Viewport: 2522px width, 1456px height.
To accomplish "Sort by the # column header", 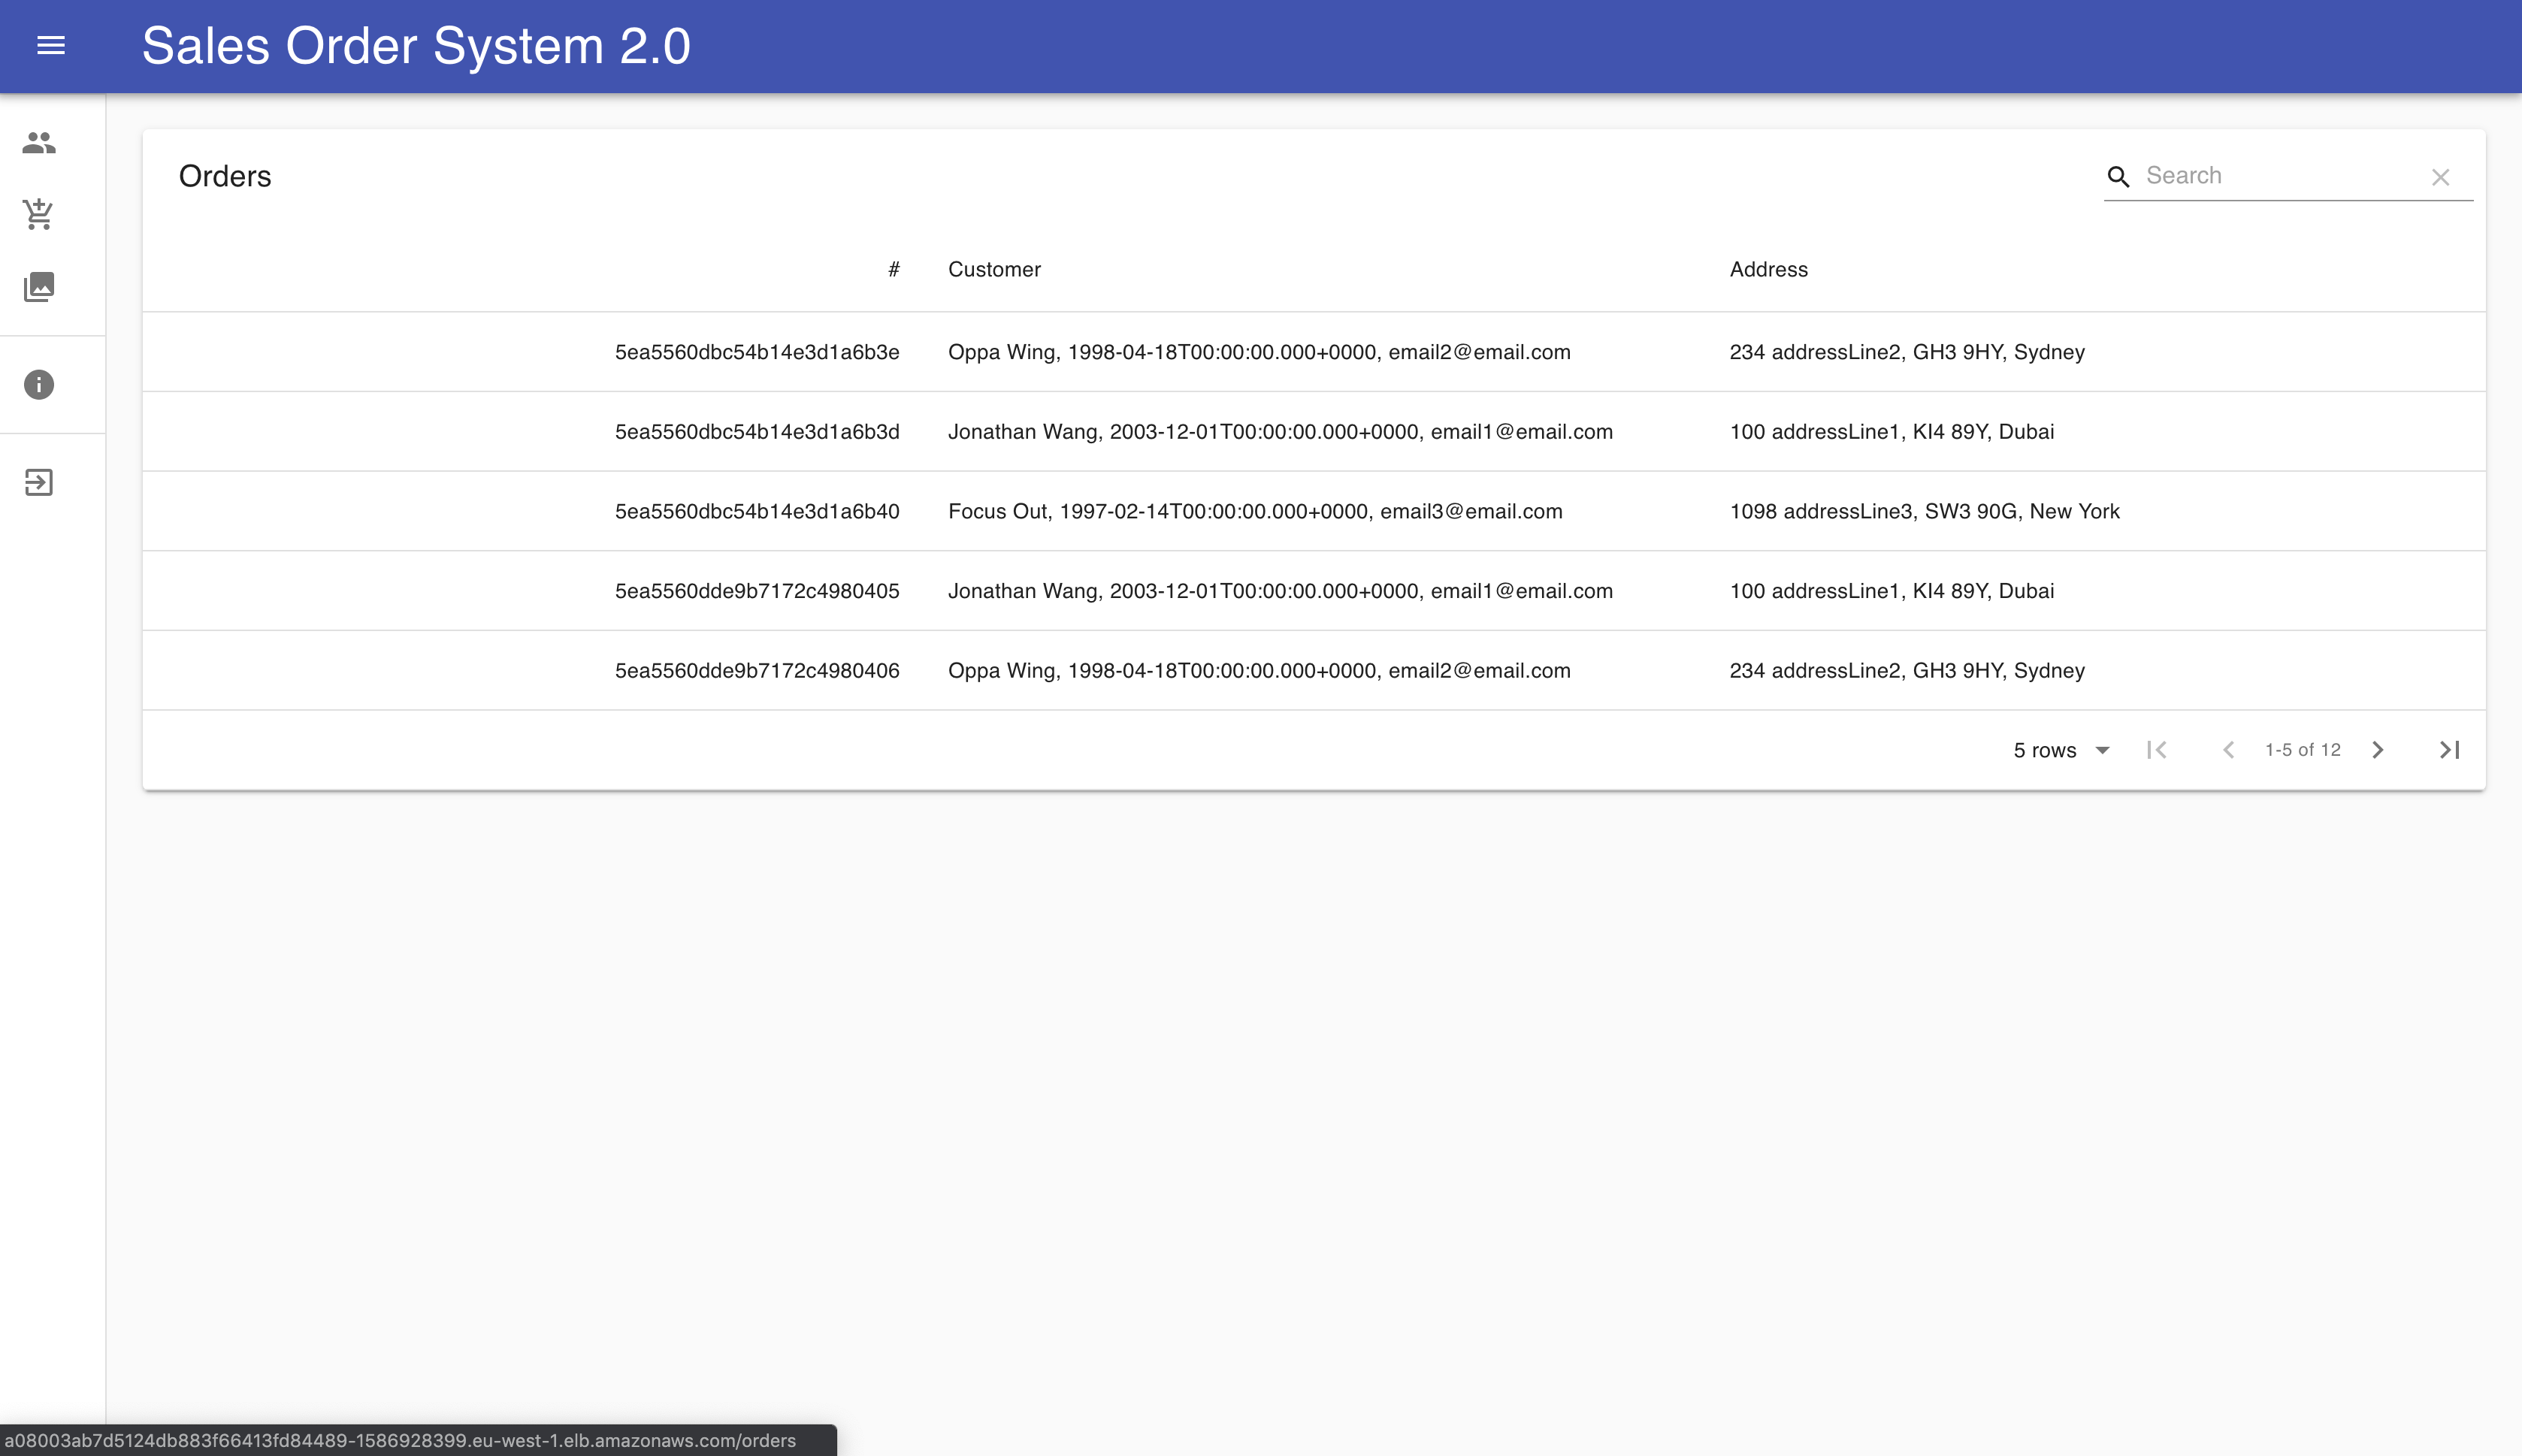I will [x=894, y=269].
